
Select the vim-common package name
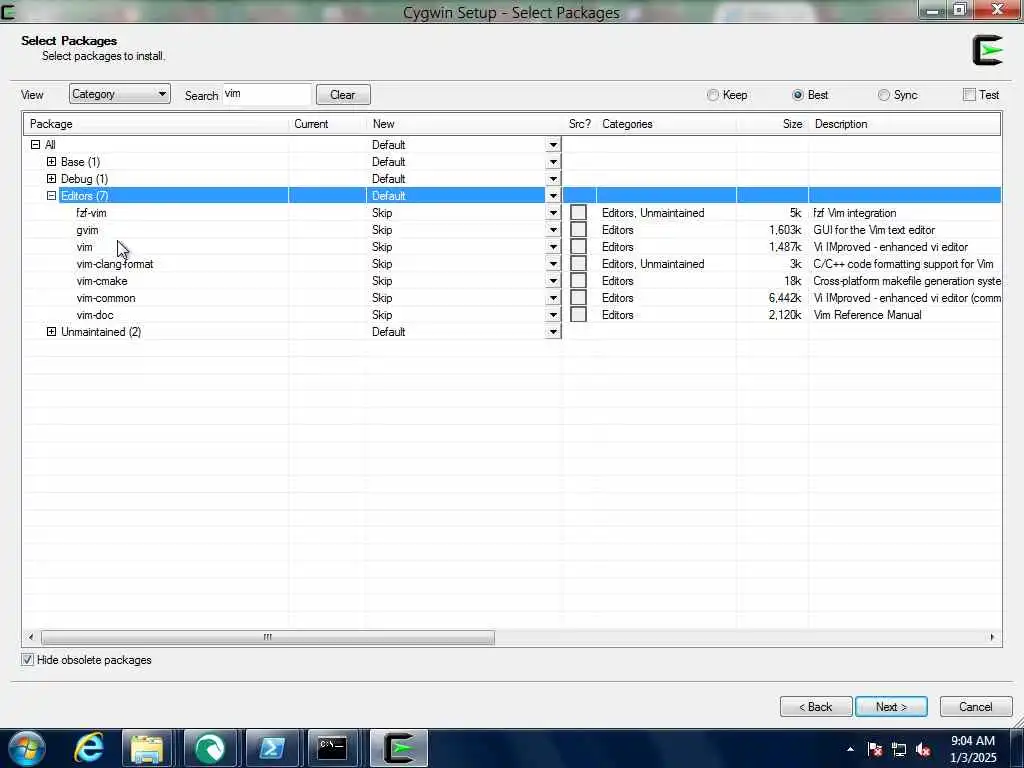[x=106, y=298]
